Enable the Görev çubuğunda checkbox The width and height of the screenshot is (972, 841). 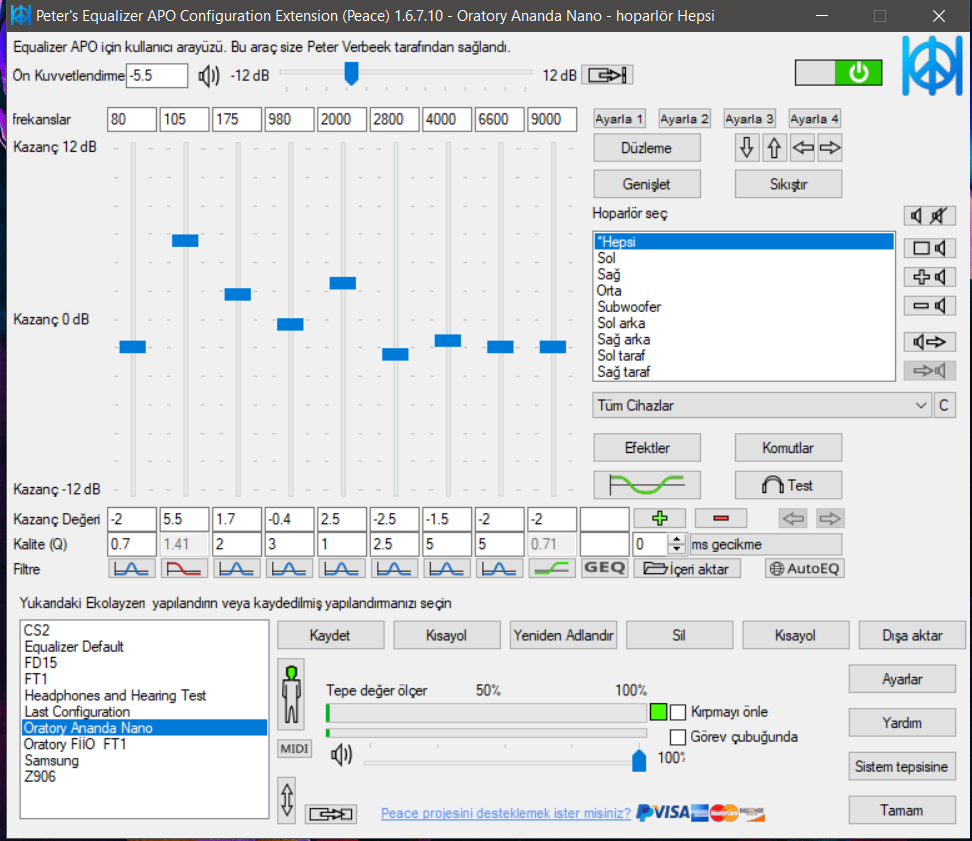(x=678, y=737)
